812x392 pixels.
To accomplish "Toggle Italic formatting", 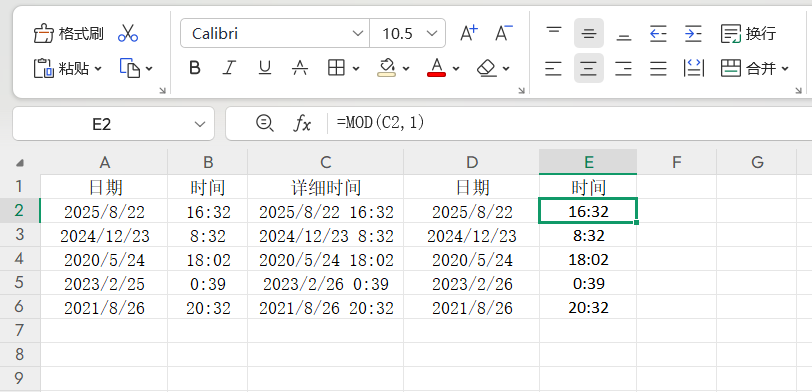I will click(229, 68).
